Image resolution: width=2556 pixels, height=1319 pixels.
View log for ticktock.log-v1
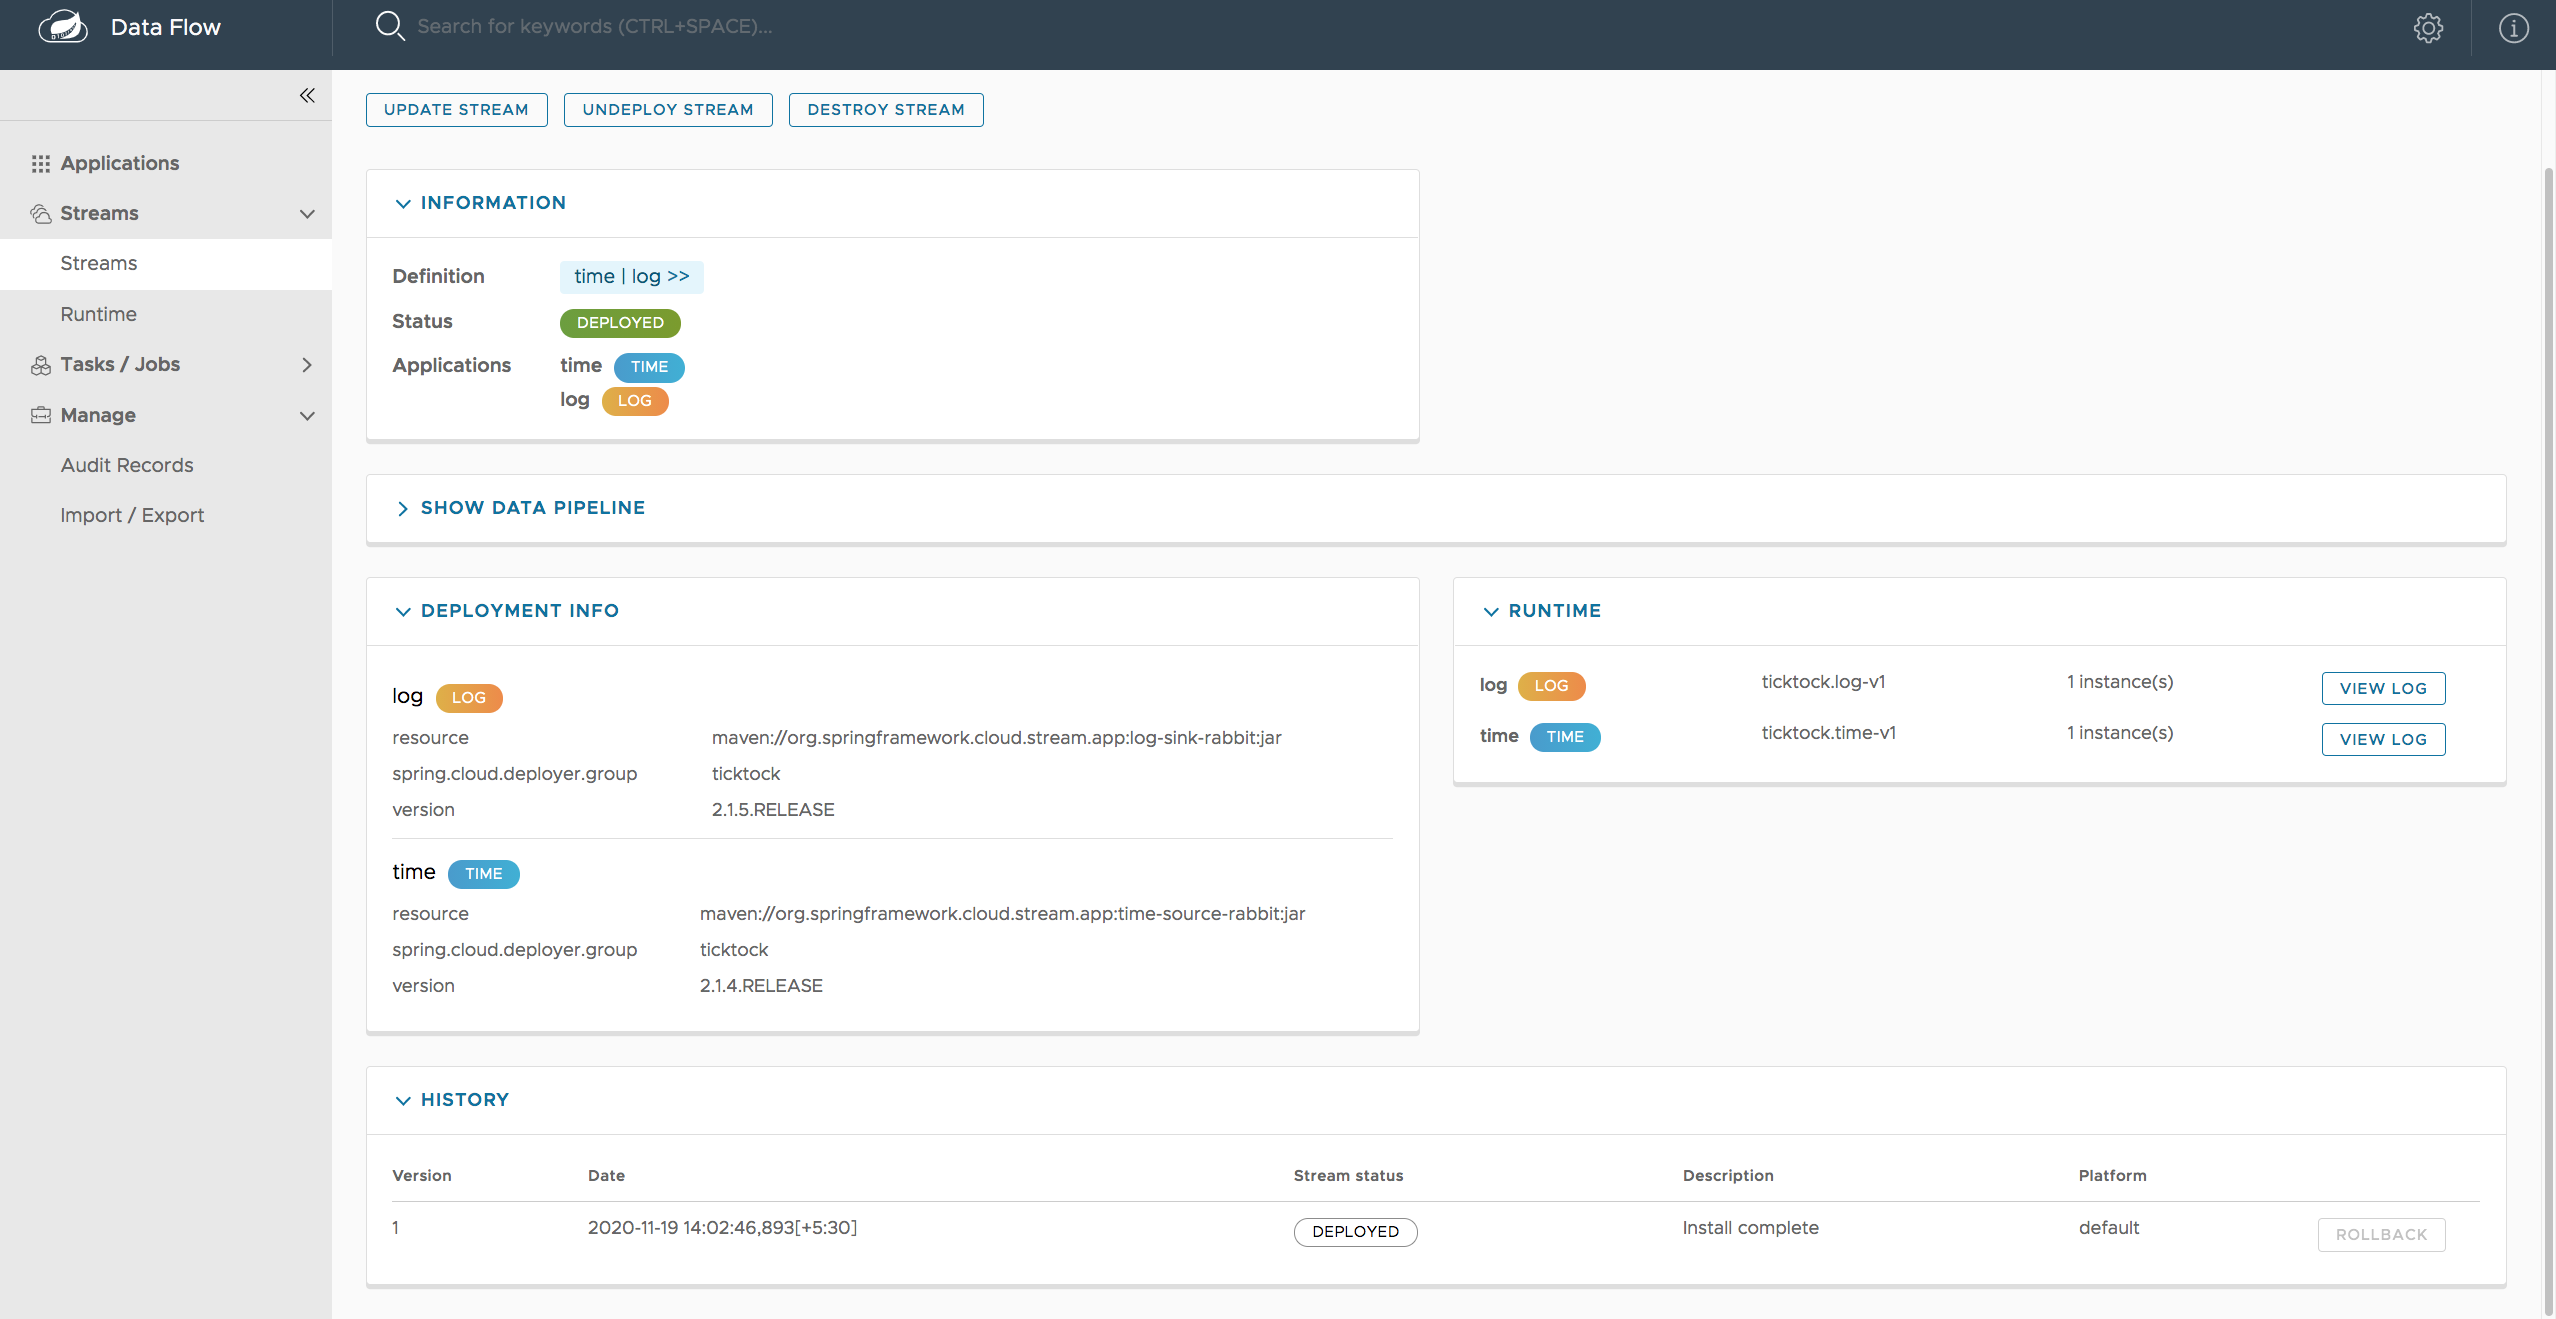click(x=2382, y=688)
